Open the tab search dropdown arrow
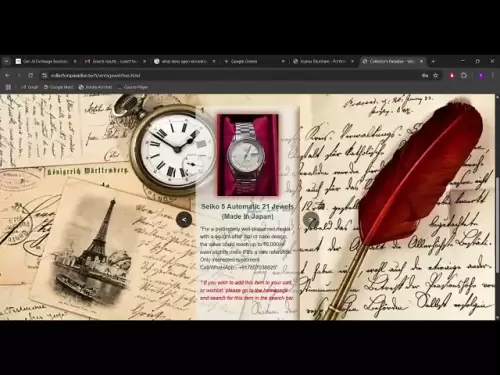The width and height of the screenshot is (500, 375). pyautogui.click(x=6, y=61)
